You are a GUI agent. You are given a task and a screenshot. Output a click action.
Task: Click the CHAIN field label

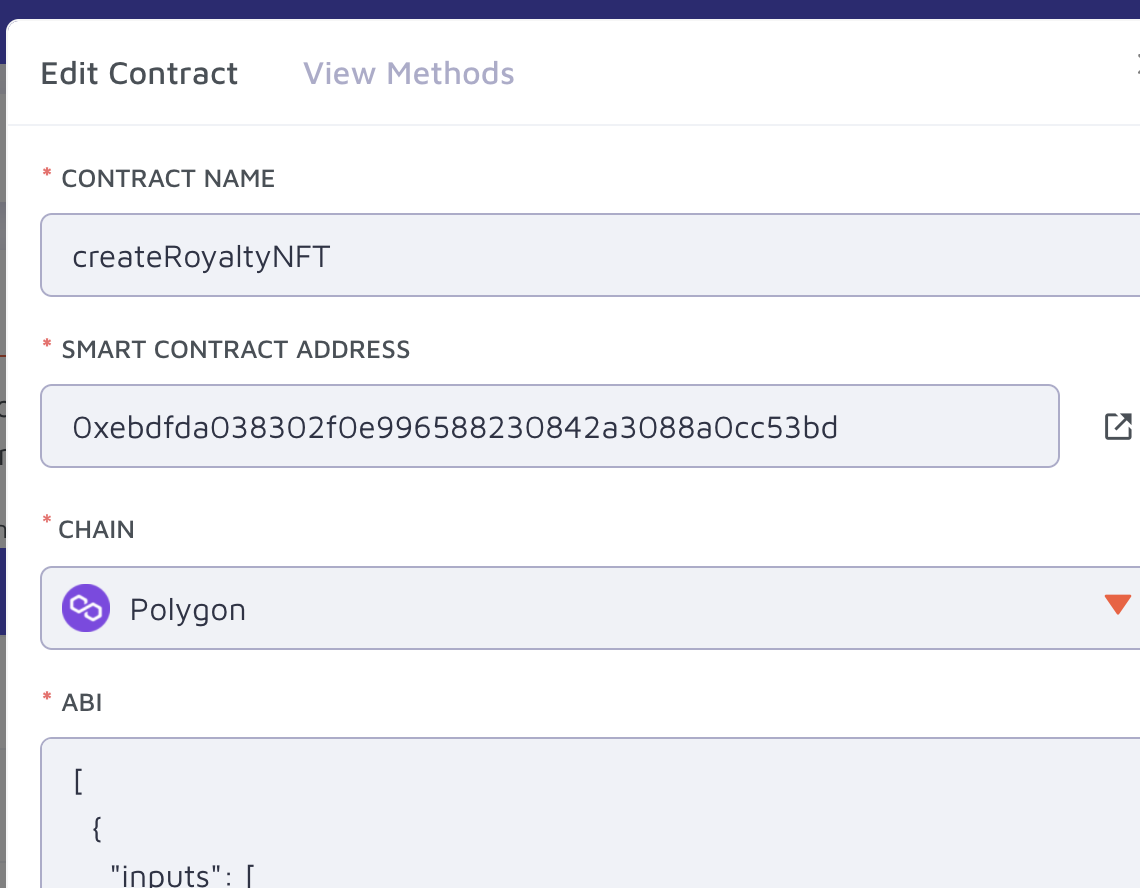[x=96, y=529]
